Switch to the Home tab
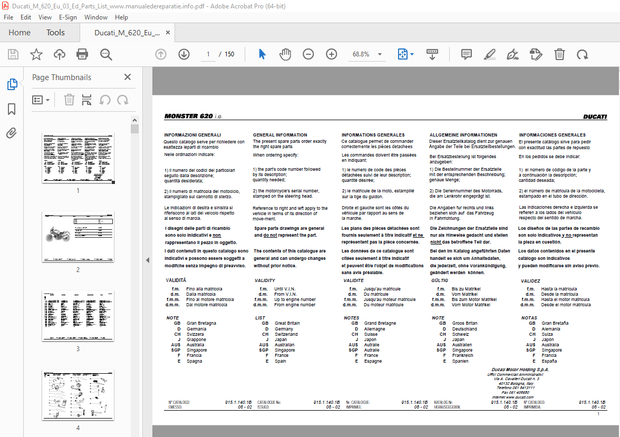This screenshot has width=620, height=437. [19, 32]
